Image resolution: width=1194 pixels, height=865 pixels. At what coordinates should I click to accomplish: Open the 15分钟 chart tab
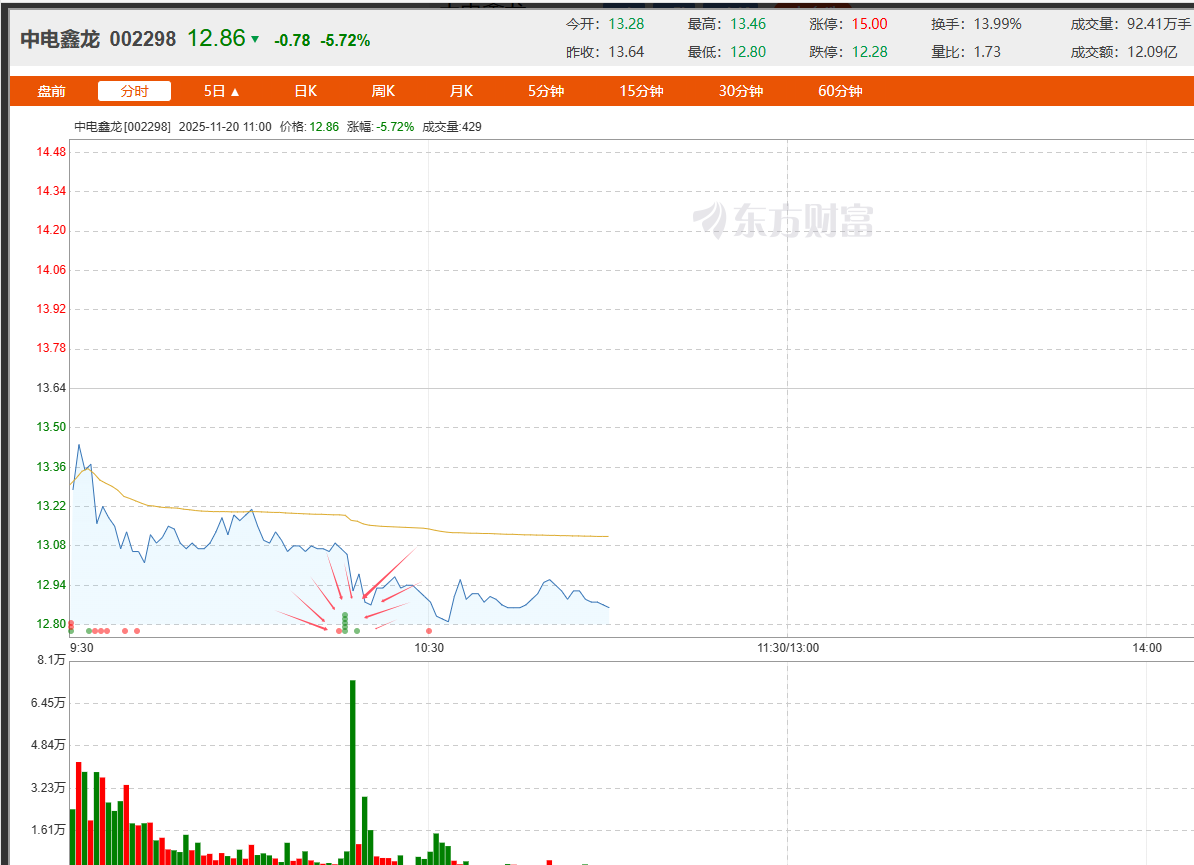641,91
